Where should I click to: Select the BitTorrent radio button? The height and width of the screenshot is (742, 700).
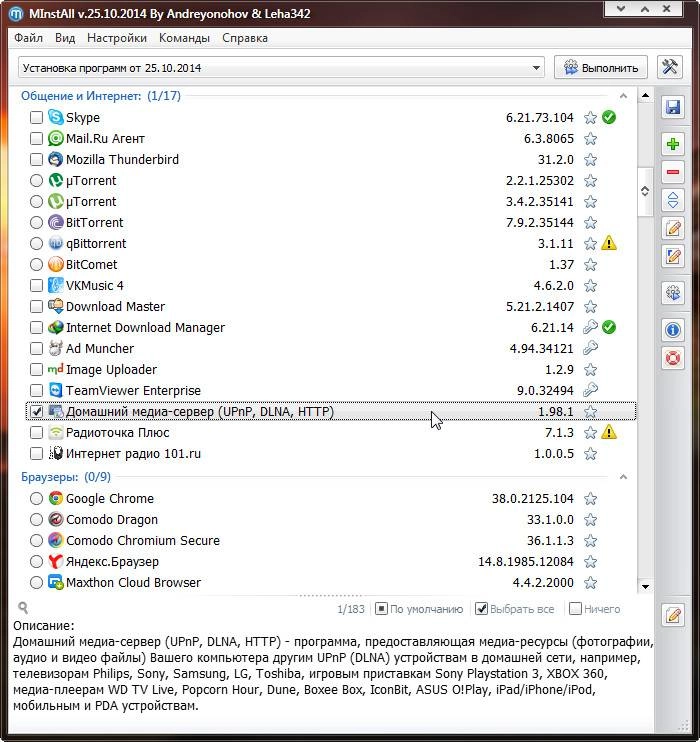[x=36, y=222]
